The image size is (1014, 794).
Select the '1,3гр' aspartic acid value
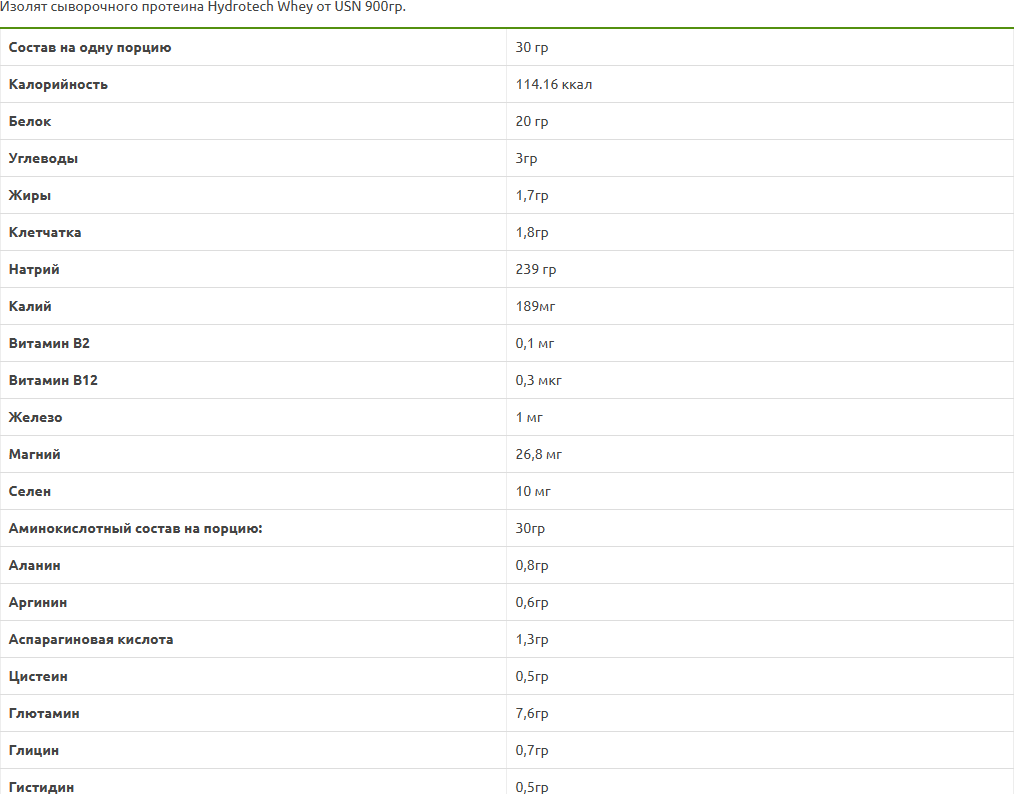coord(532,639)
